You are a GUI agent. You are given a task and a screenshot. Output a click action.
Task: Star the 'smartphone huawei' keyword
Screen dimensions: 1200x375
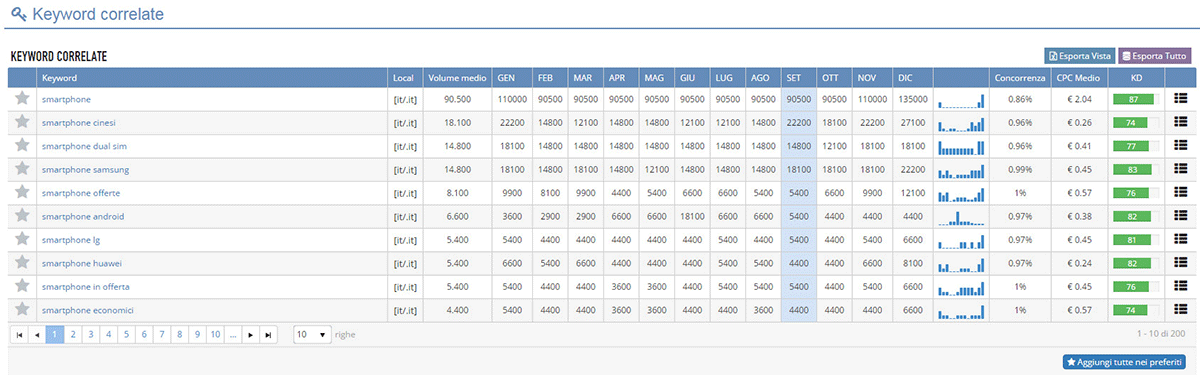22,263
